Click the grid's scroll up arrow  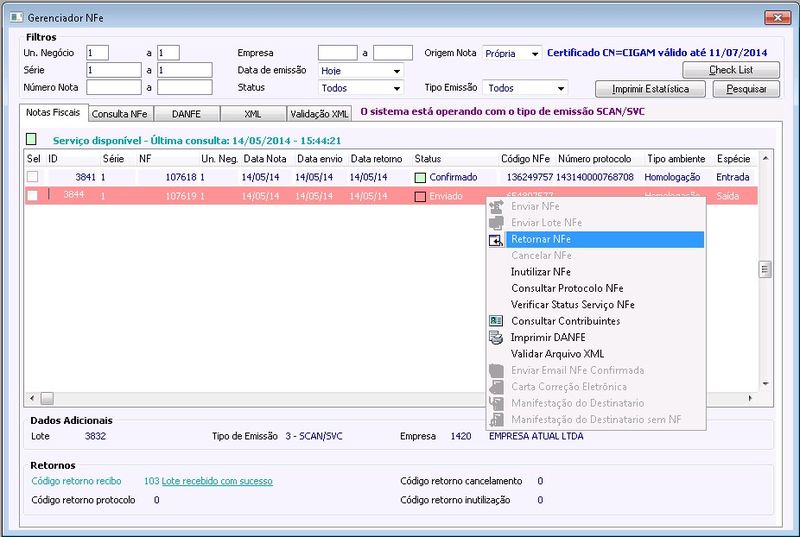tap(765, 159)
